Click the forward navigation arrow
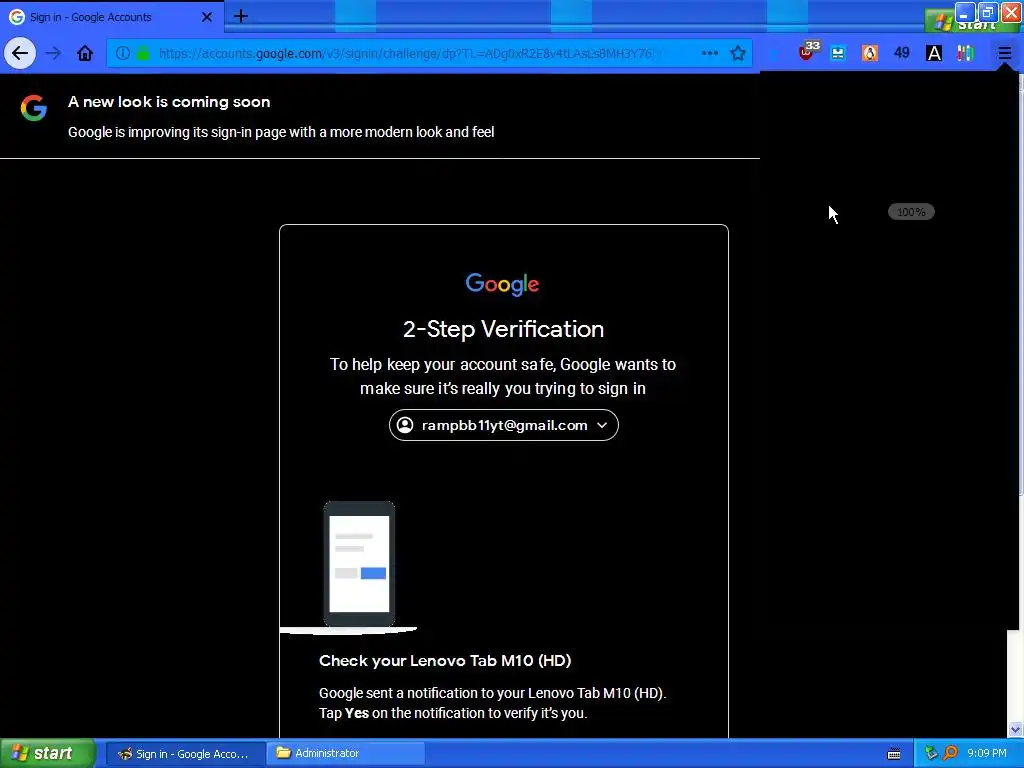 (x=53, y=53)
